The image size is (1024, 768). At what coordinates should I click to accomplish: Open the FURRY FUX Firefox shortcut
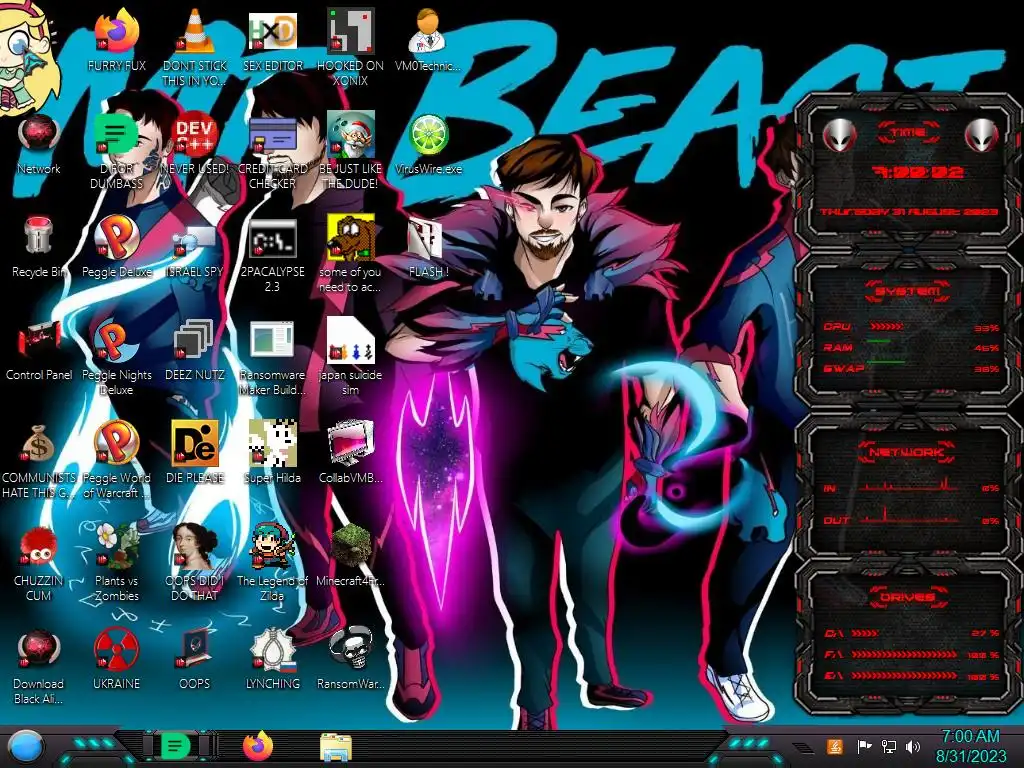[116, 31]
